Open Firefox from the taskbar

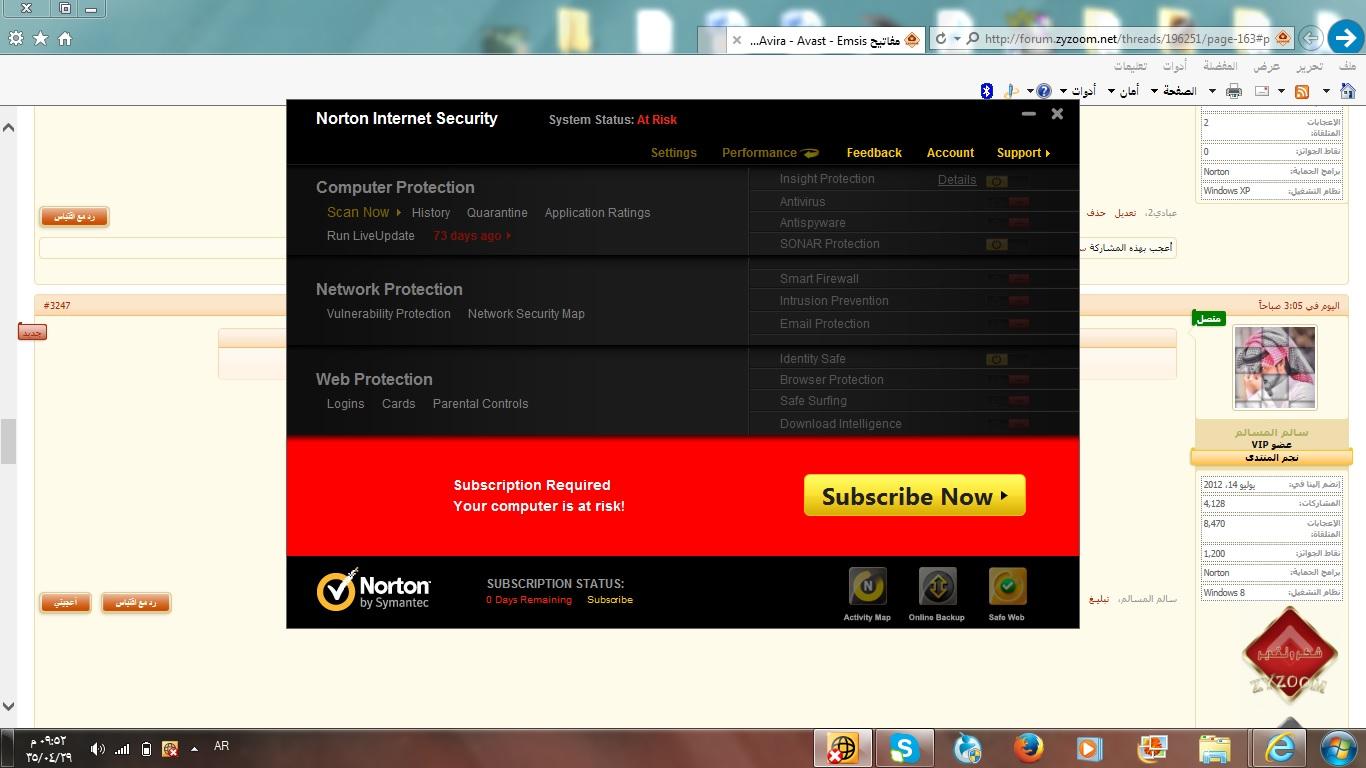pyautogui.click(x=1028, y=748)
